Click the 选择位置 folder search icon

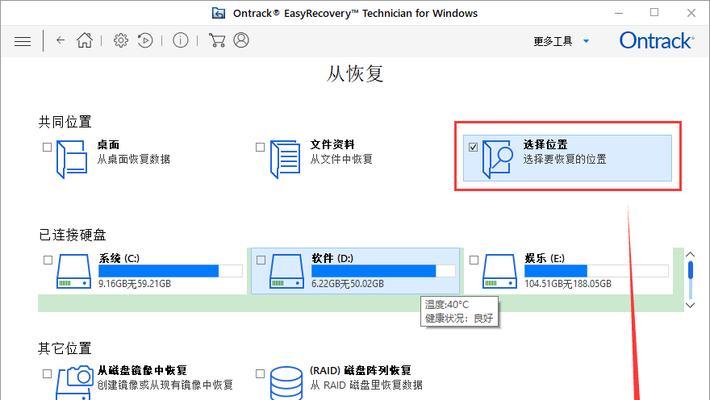497,159
